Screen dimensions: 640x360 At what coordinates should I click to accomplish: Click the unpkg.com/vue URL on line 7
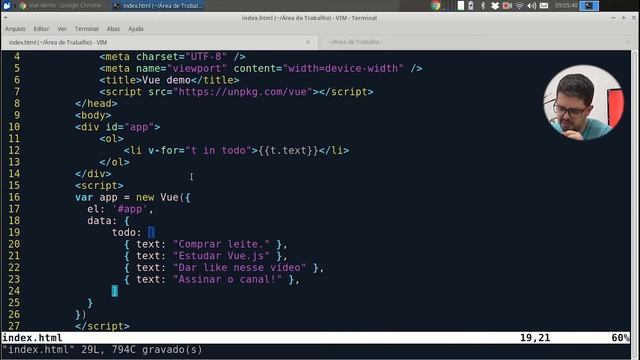pyautogui.click(x=243, y=92)
